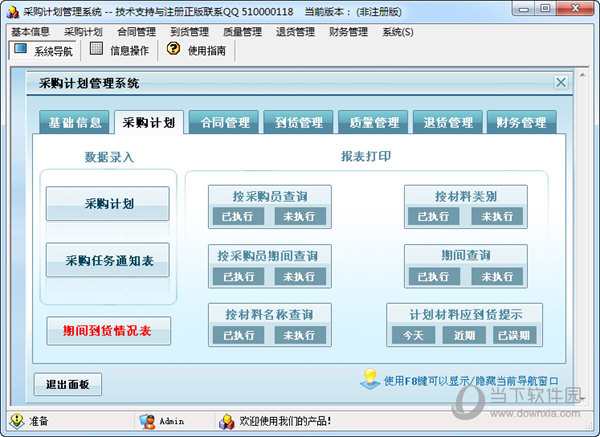Switch to the 基础信息 tab
Screen dimensions: 600x437
pyautogui.click(x=74, y=122)
